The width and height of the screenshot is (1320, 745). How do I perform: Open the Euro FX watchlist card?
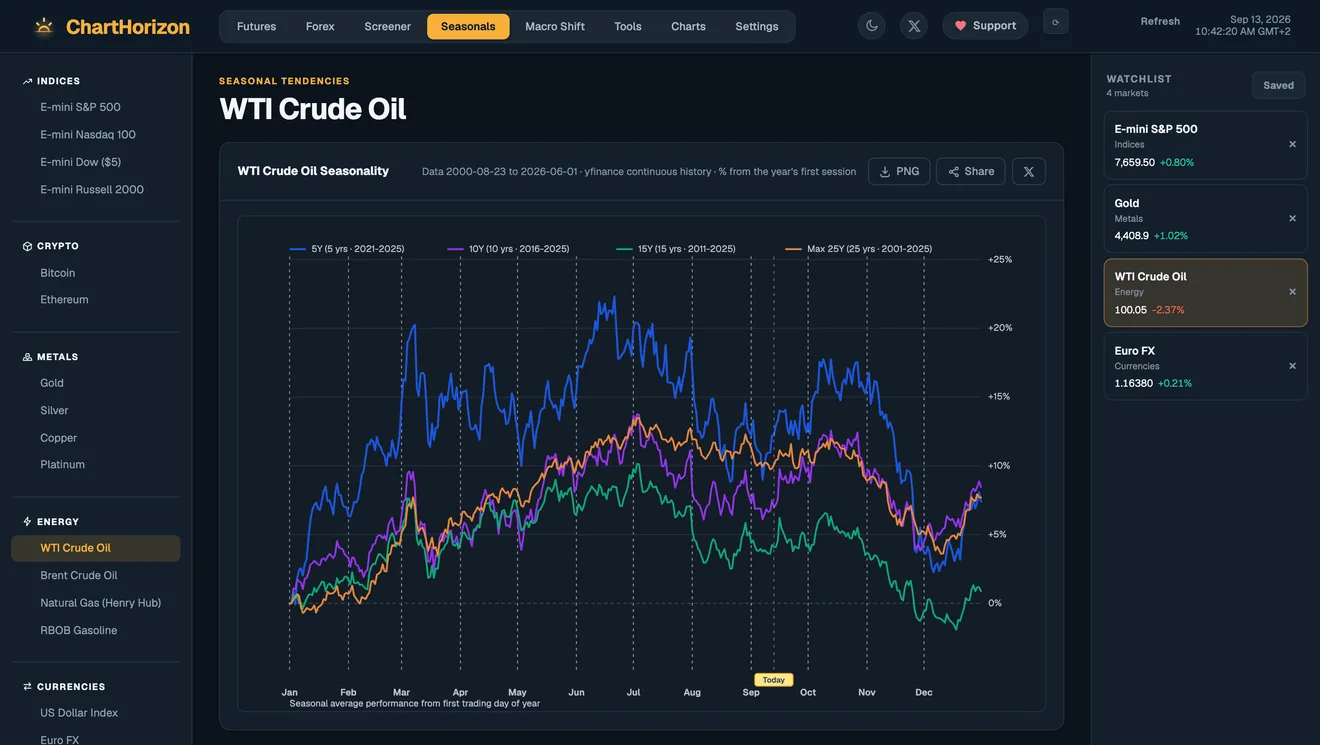(x=1205, y=367)
